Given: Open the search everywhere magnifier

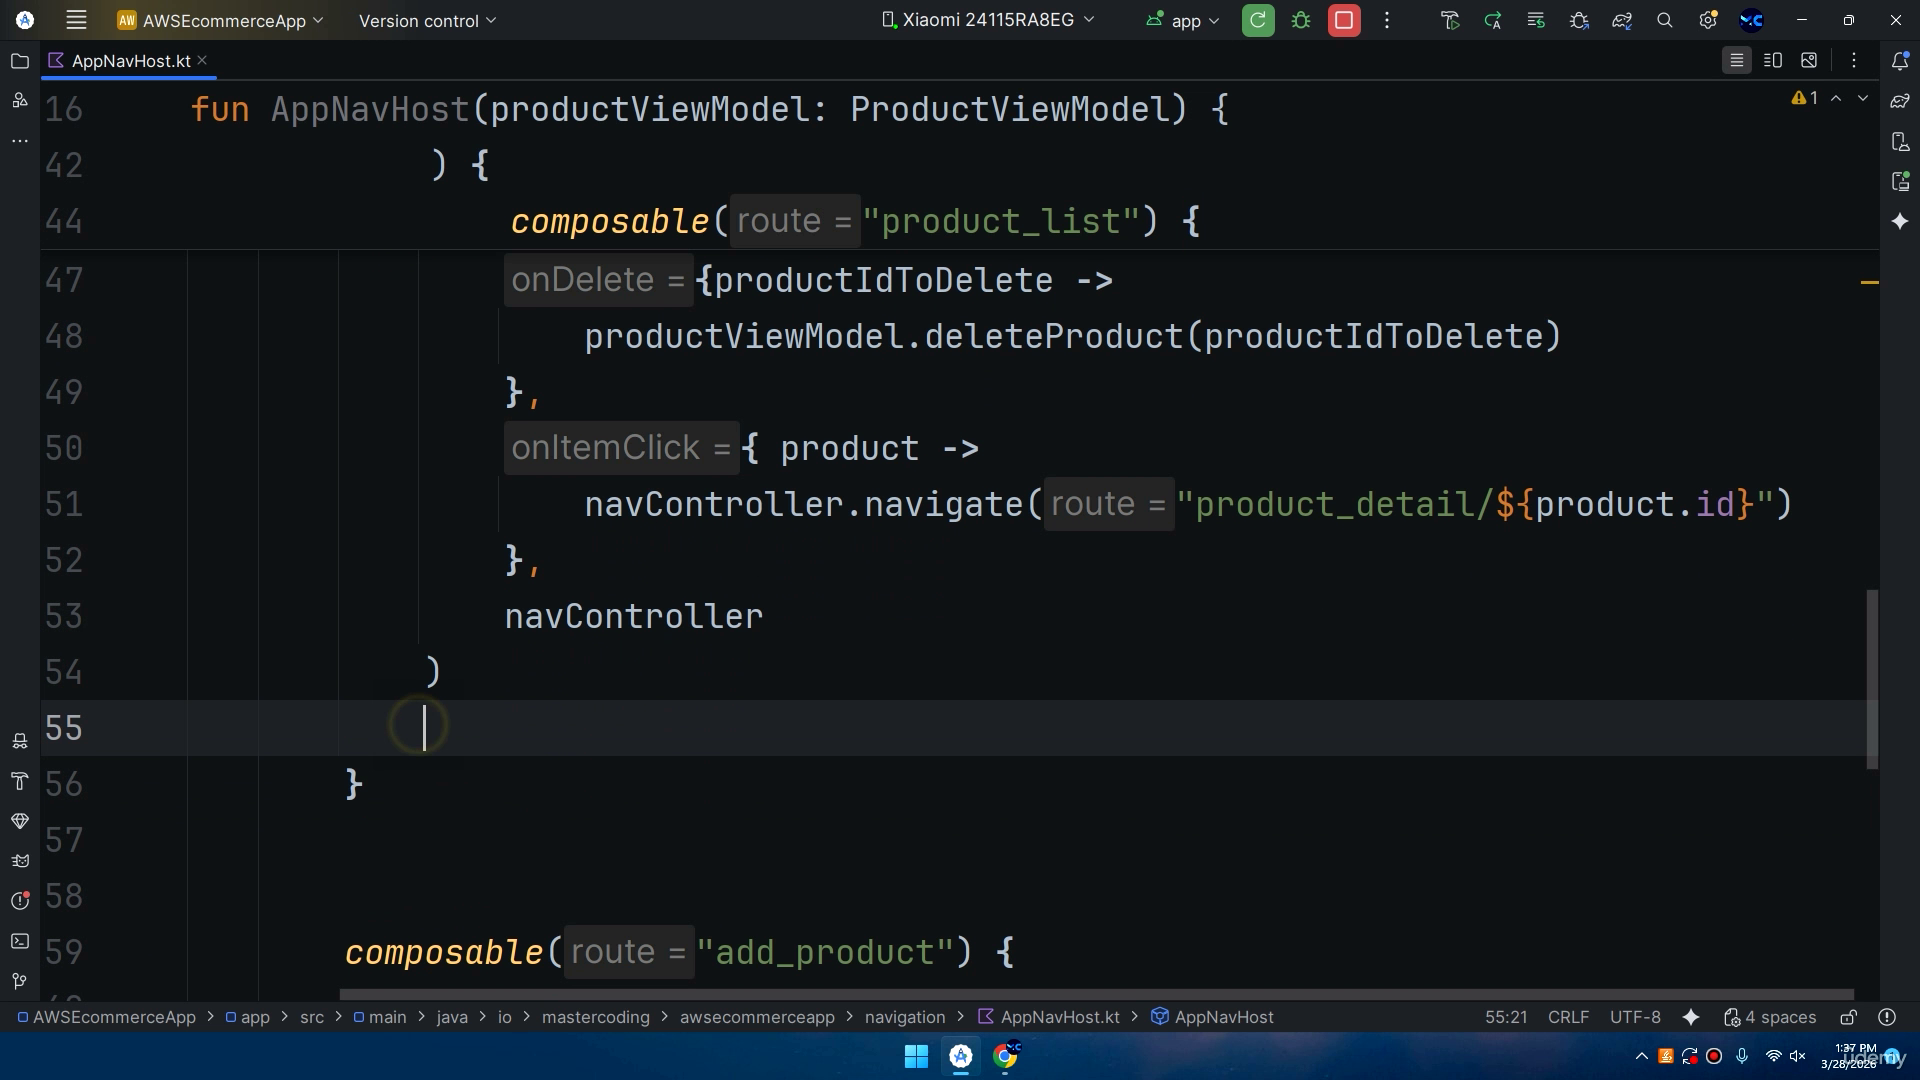Looking at the screenshot, I should [1665, 20].
